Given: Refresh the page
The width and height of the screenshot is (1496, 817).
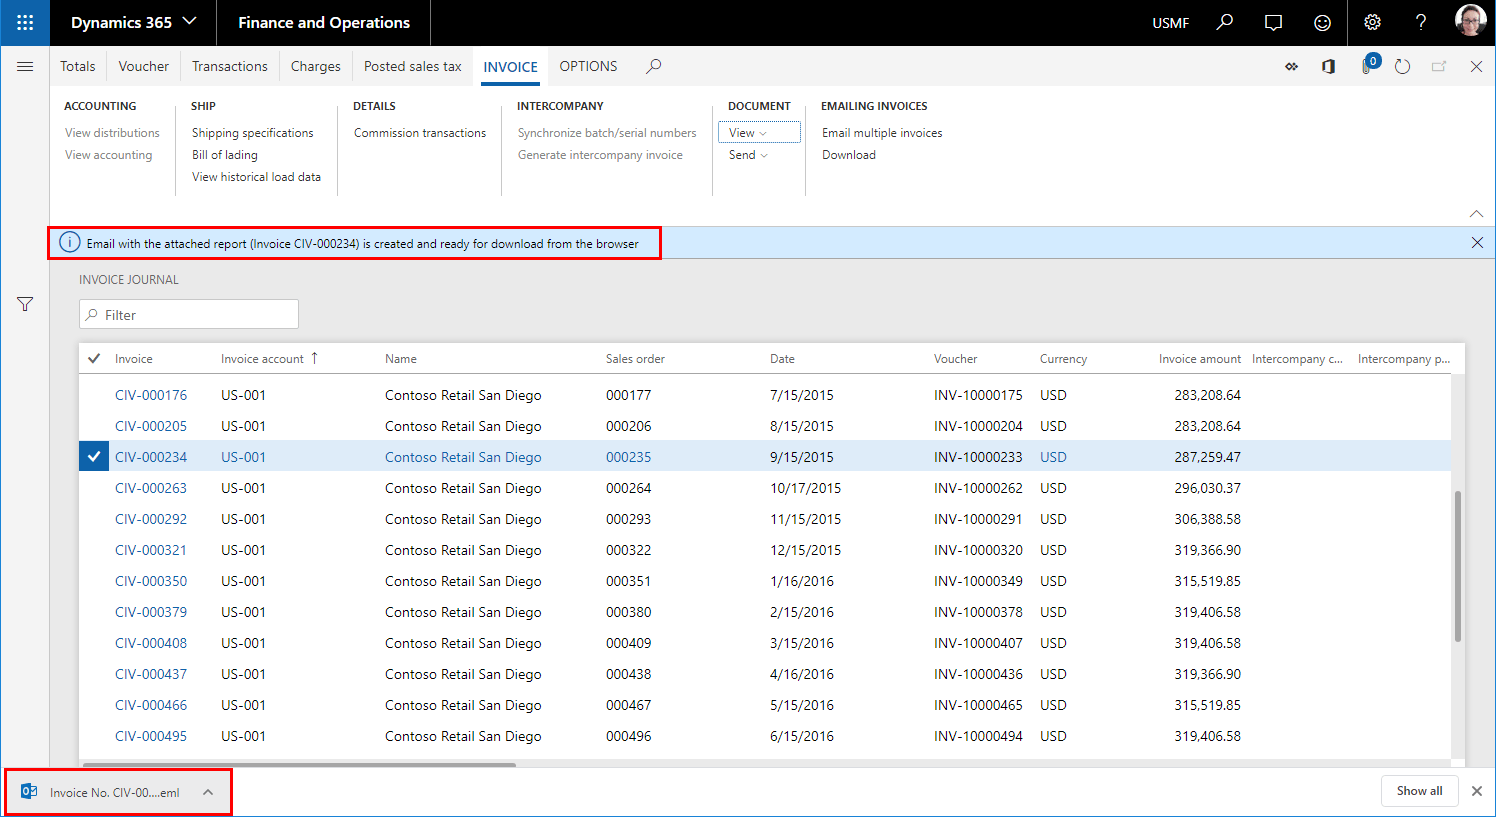Looking at the screenshot, I should point(1402,66).
